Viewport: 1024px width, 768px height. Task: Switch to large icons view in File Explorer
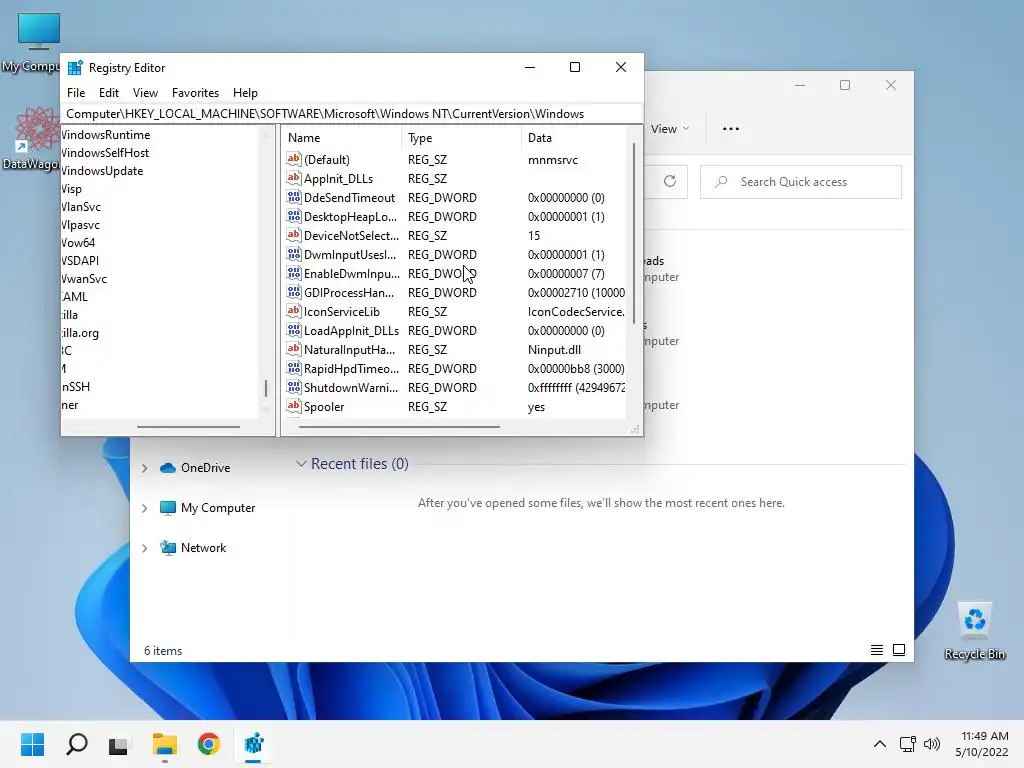click(899, 650)
